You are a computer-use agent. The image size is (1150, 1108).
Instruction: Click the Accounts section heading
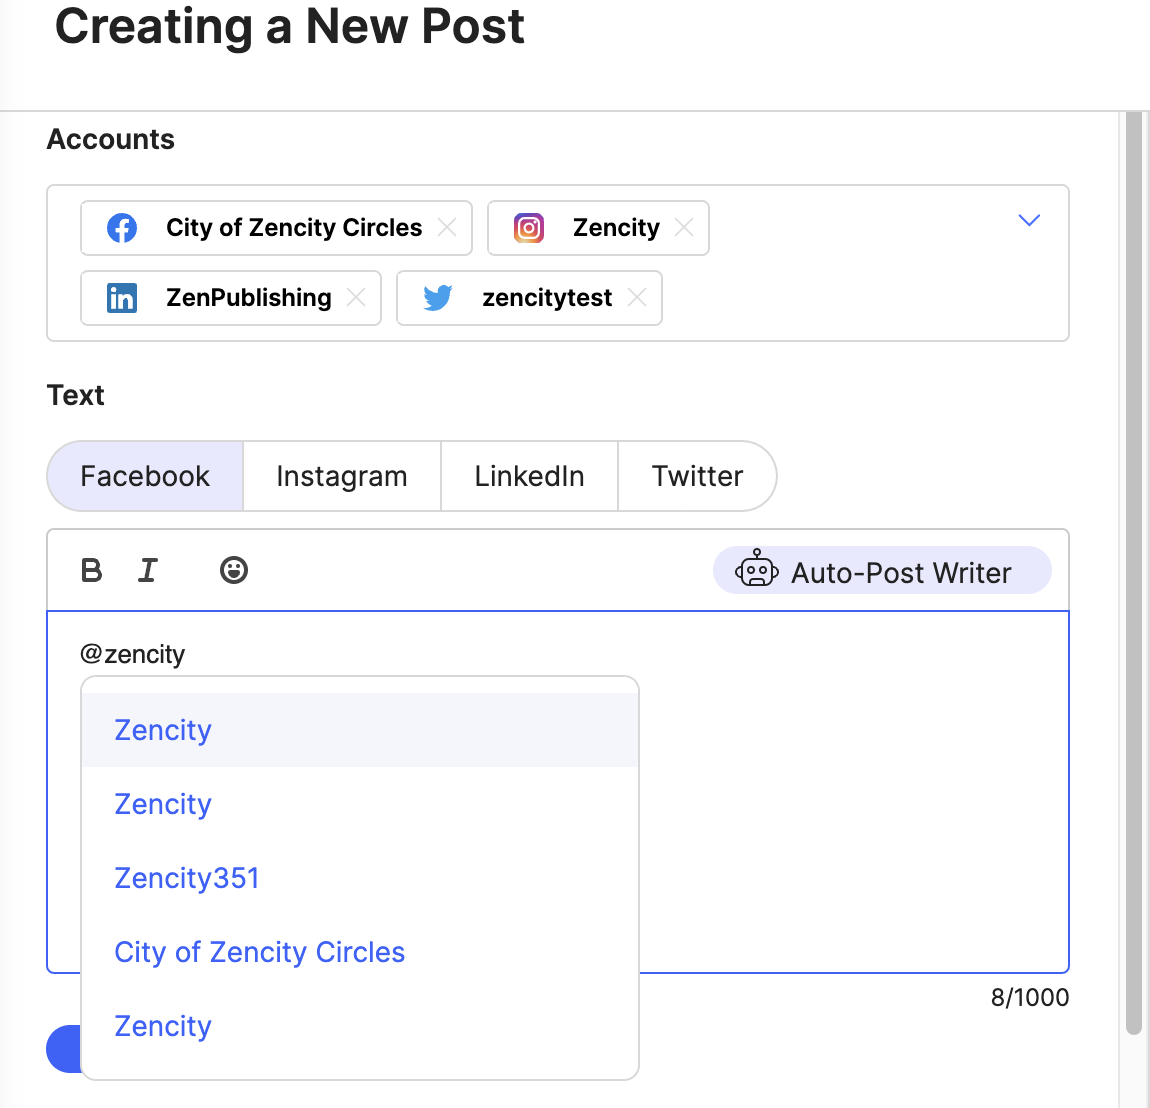(111, 139)
